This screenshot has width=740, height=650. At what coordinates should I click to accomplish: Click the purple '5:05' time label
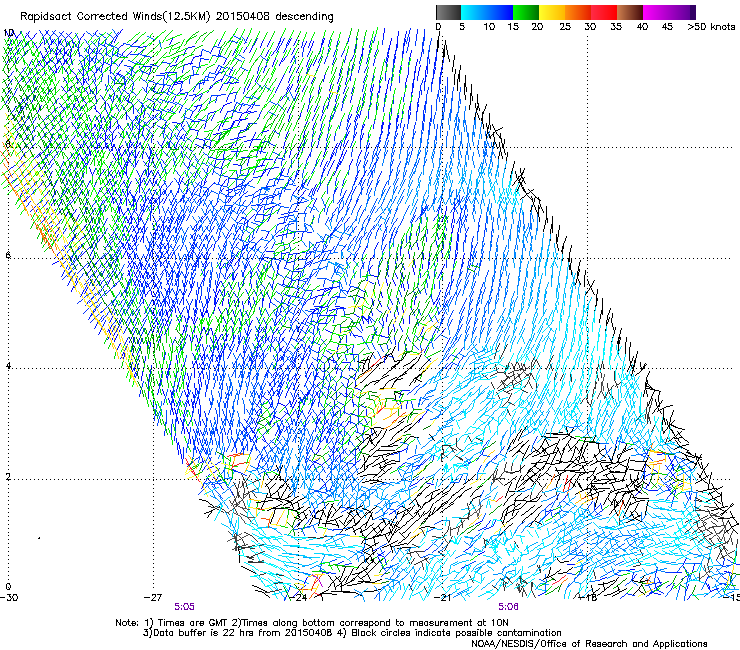click(185, 607)
